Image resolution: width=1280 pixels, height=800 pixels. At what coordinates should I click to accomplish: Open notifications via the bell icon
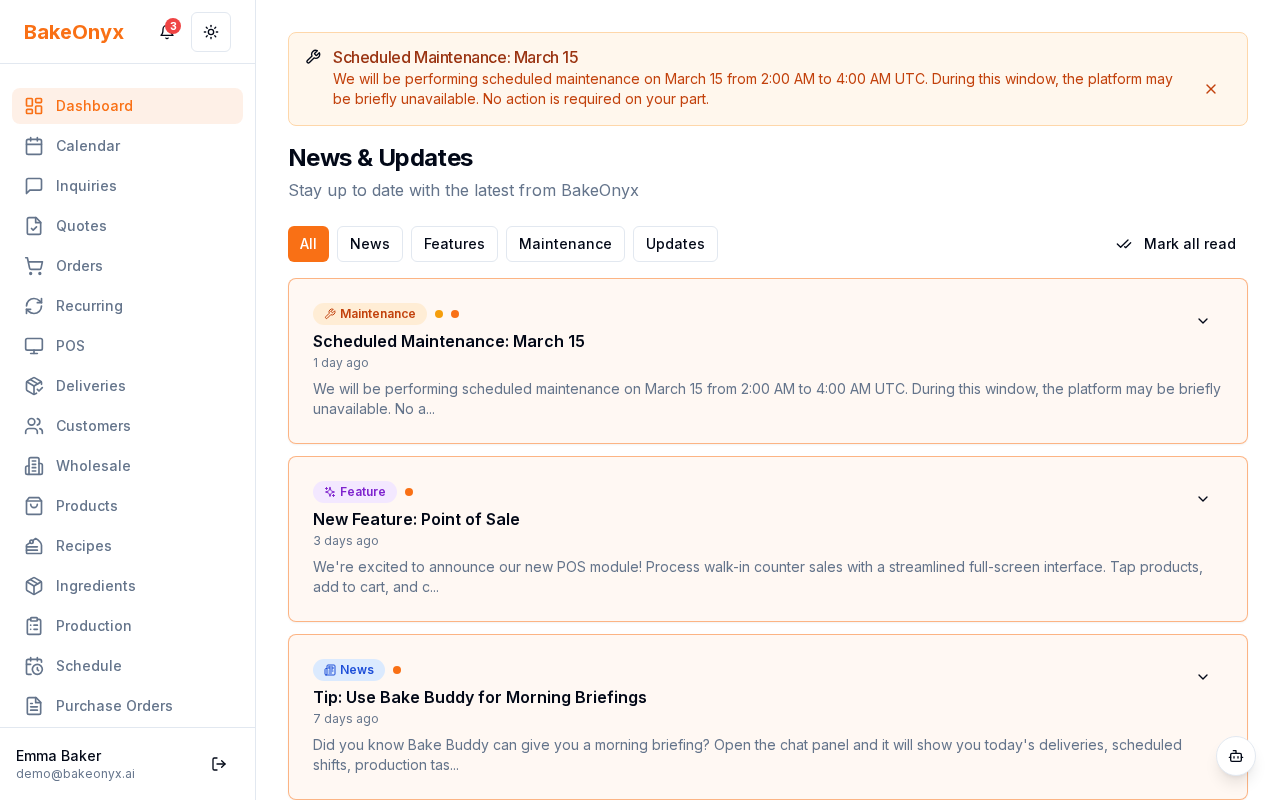point(166,32)
